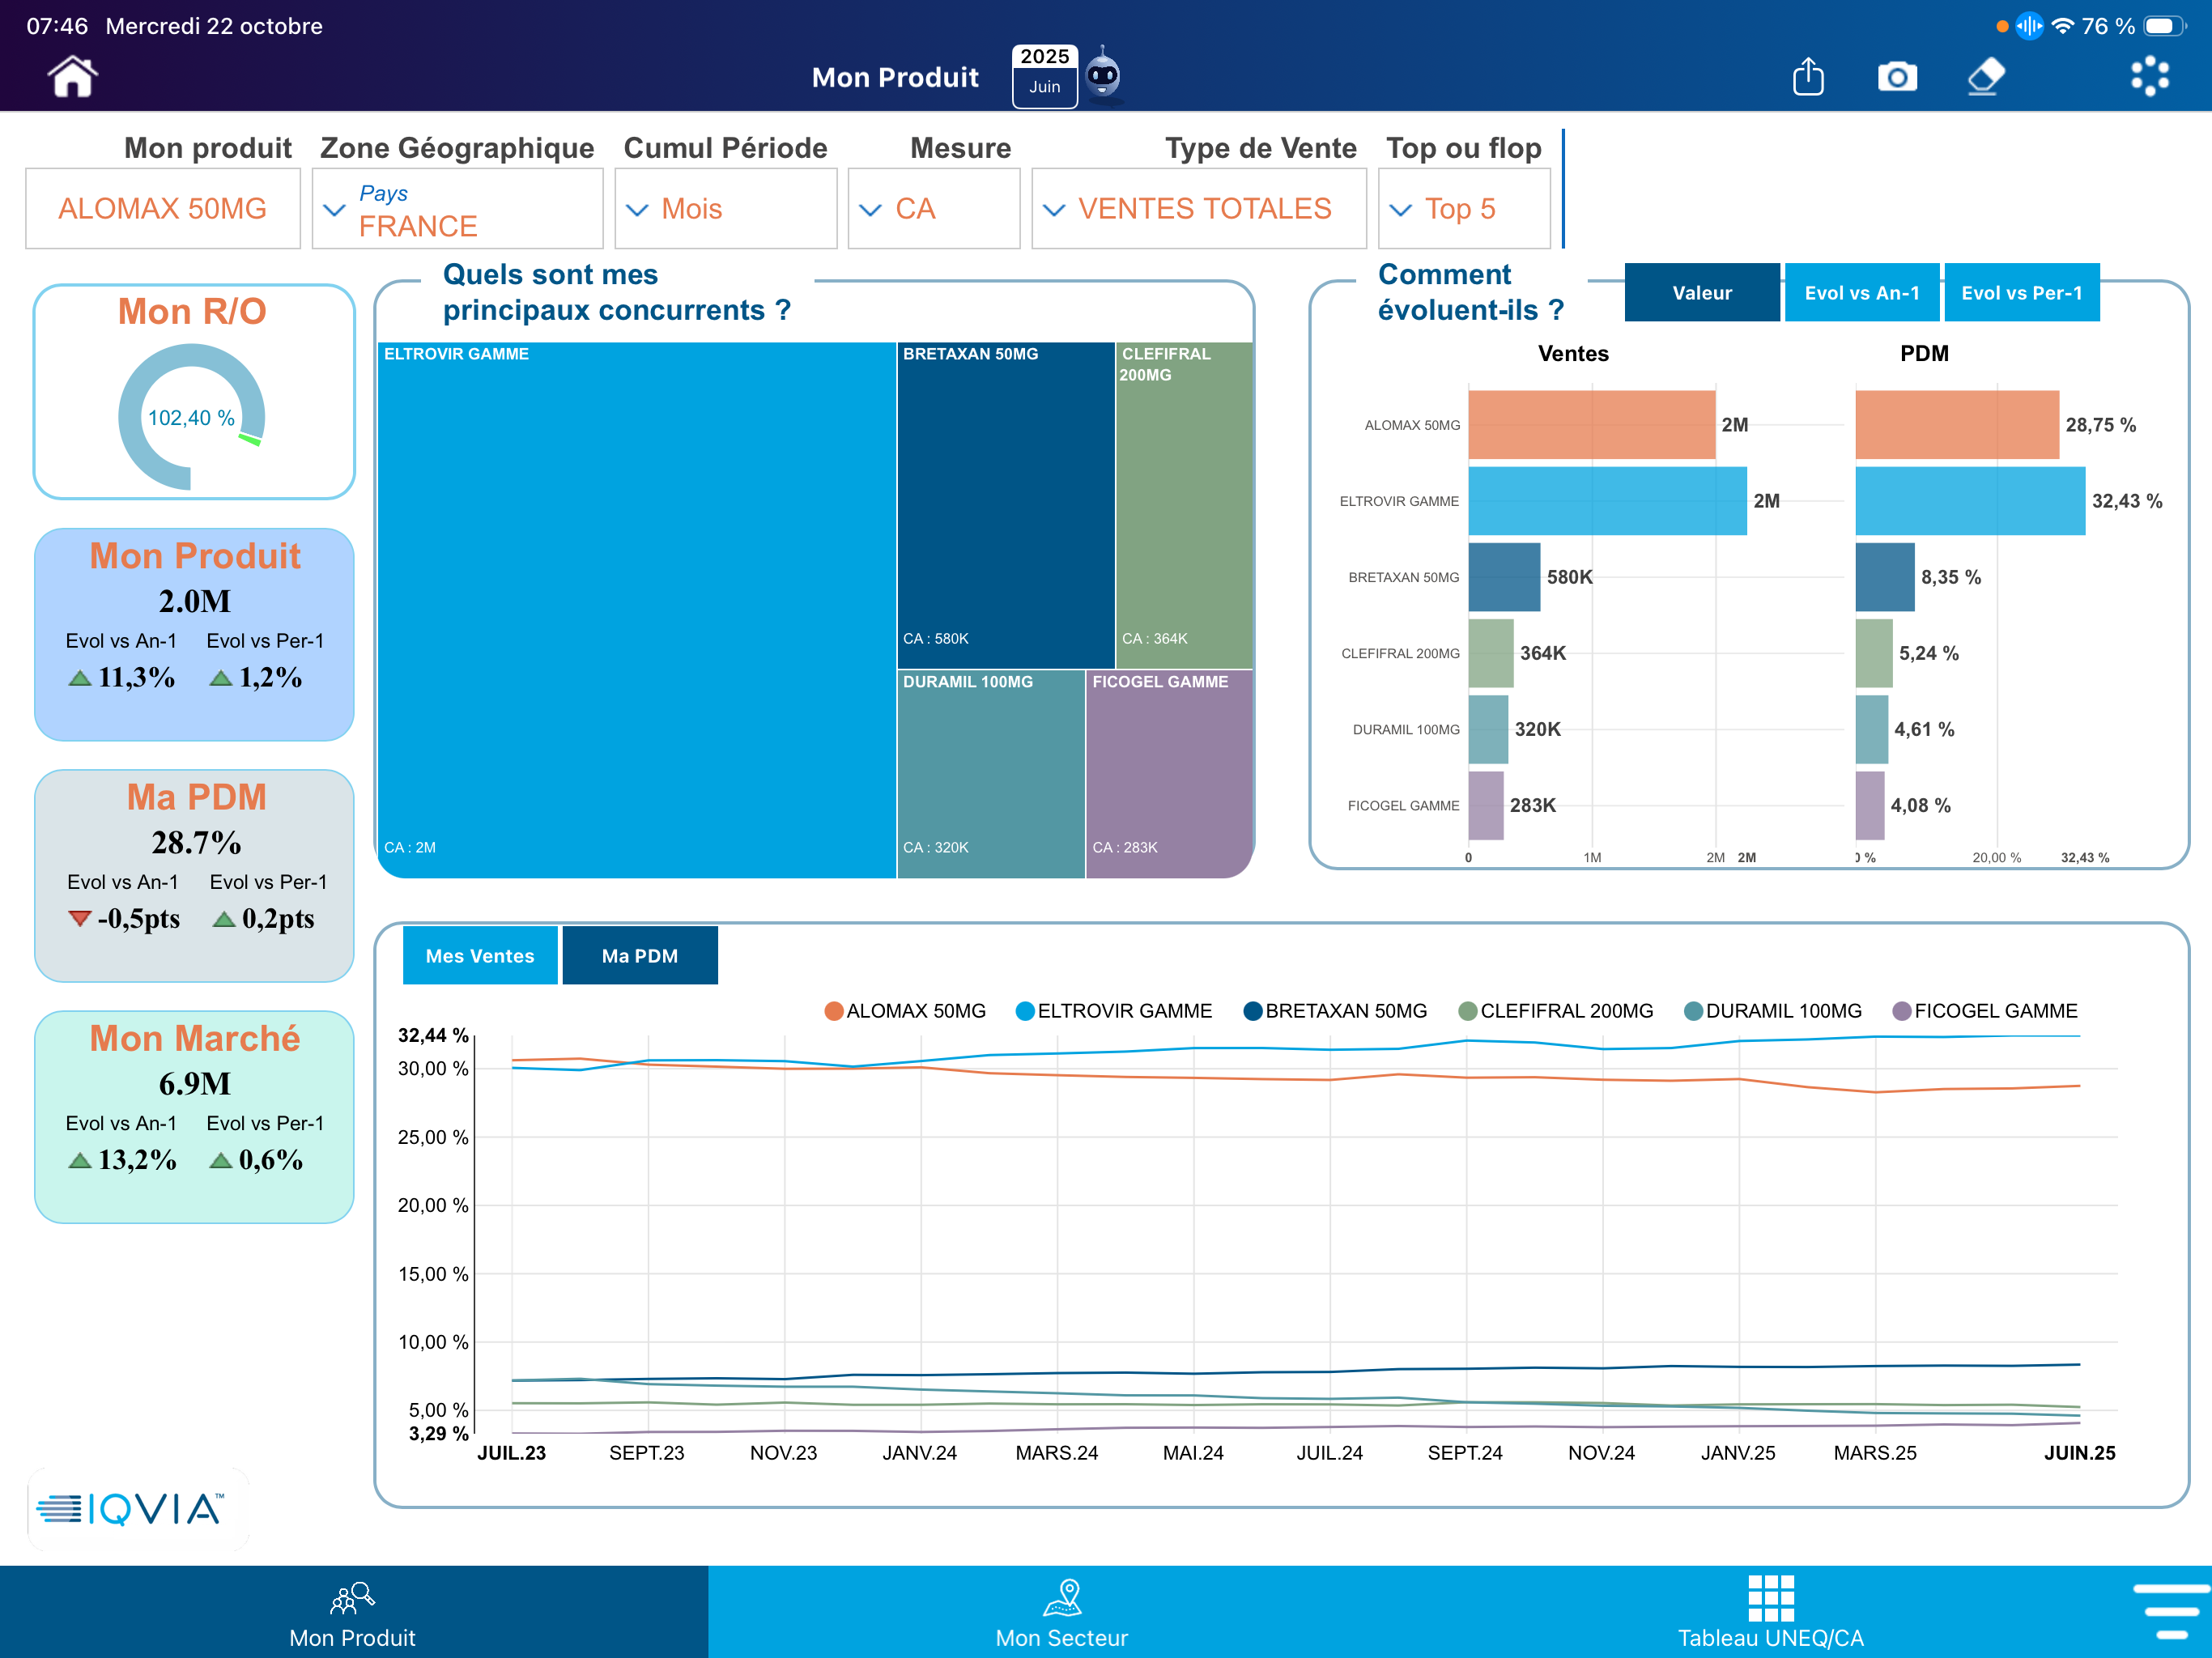This screenshot has height=1658, width=2212.
Task: Tap the green up arrow beside 13,2%
Action: click(x=80, y=1160)
